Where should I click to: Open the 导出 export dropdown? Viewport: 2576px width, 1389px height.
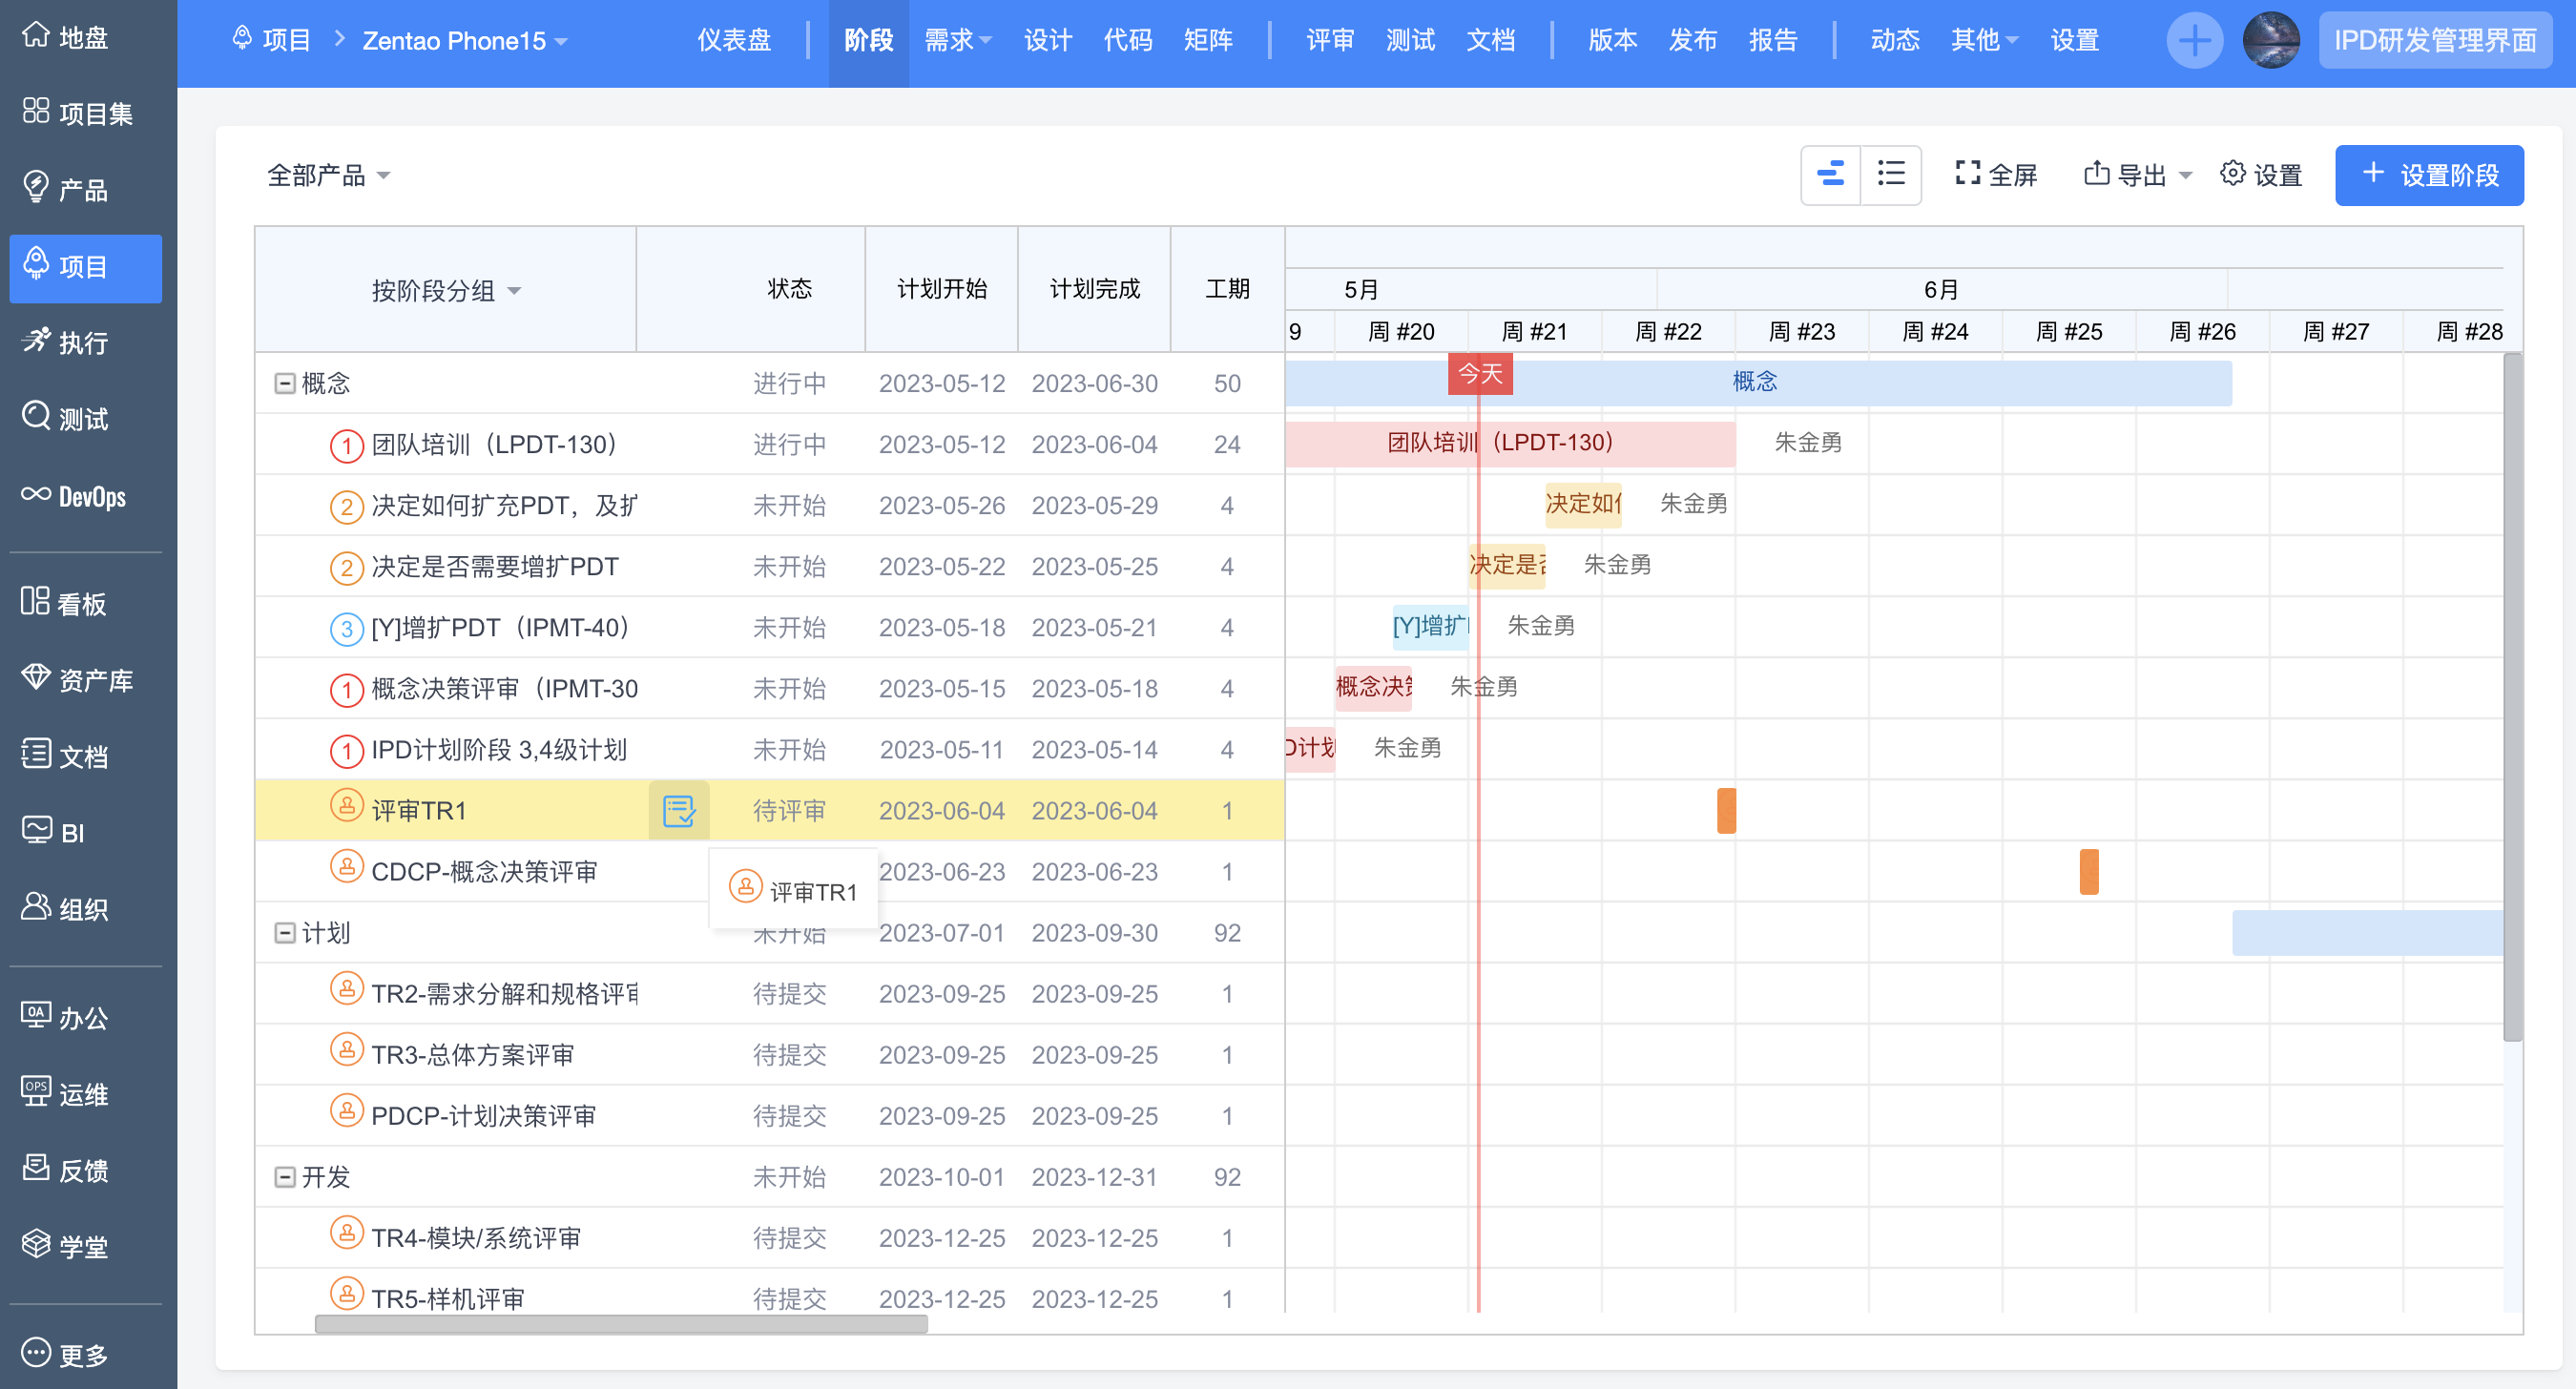pos(2137,175)
